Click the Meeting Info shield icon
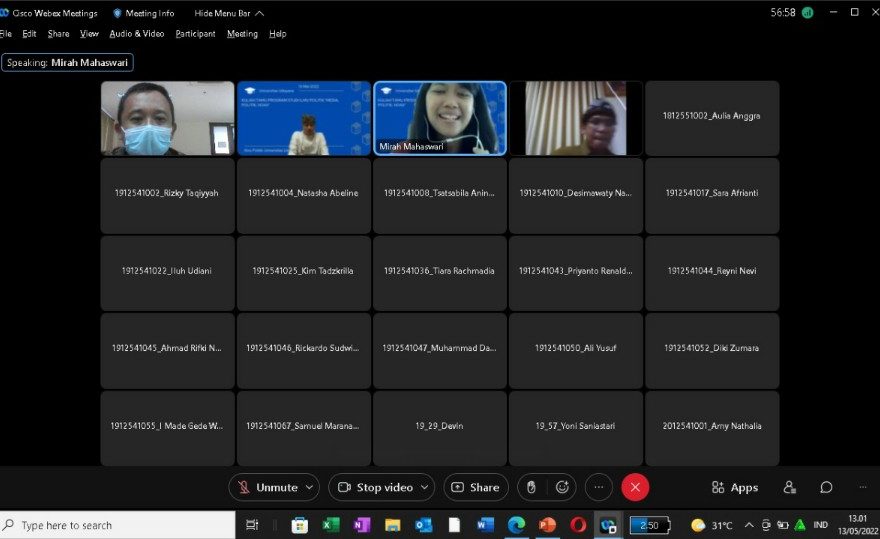 coord(117,13)
